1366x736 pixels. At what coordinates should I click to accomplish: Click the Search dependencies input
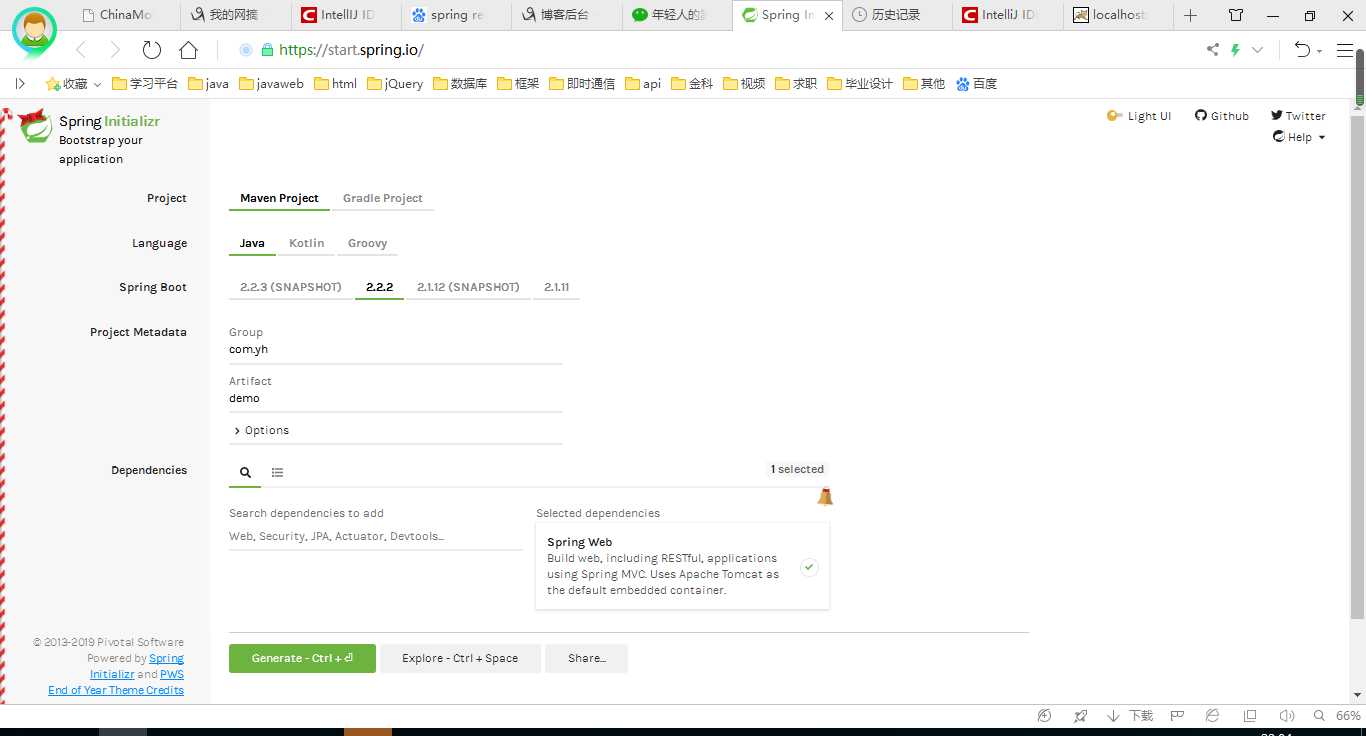(375, 537)
